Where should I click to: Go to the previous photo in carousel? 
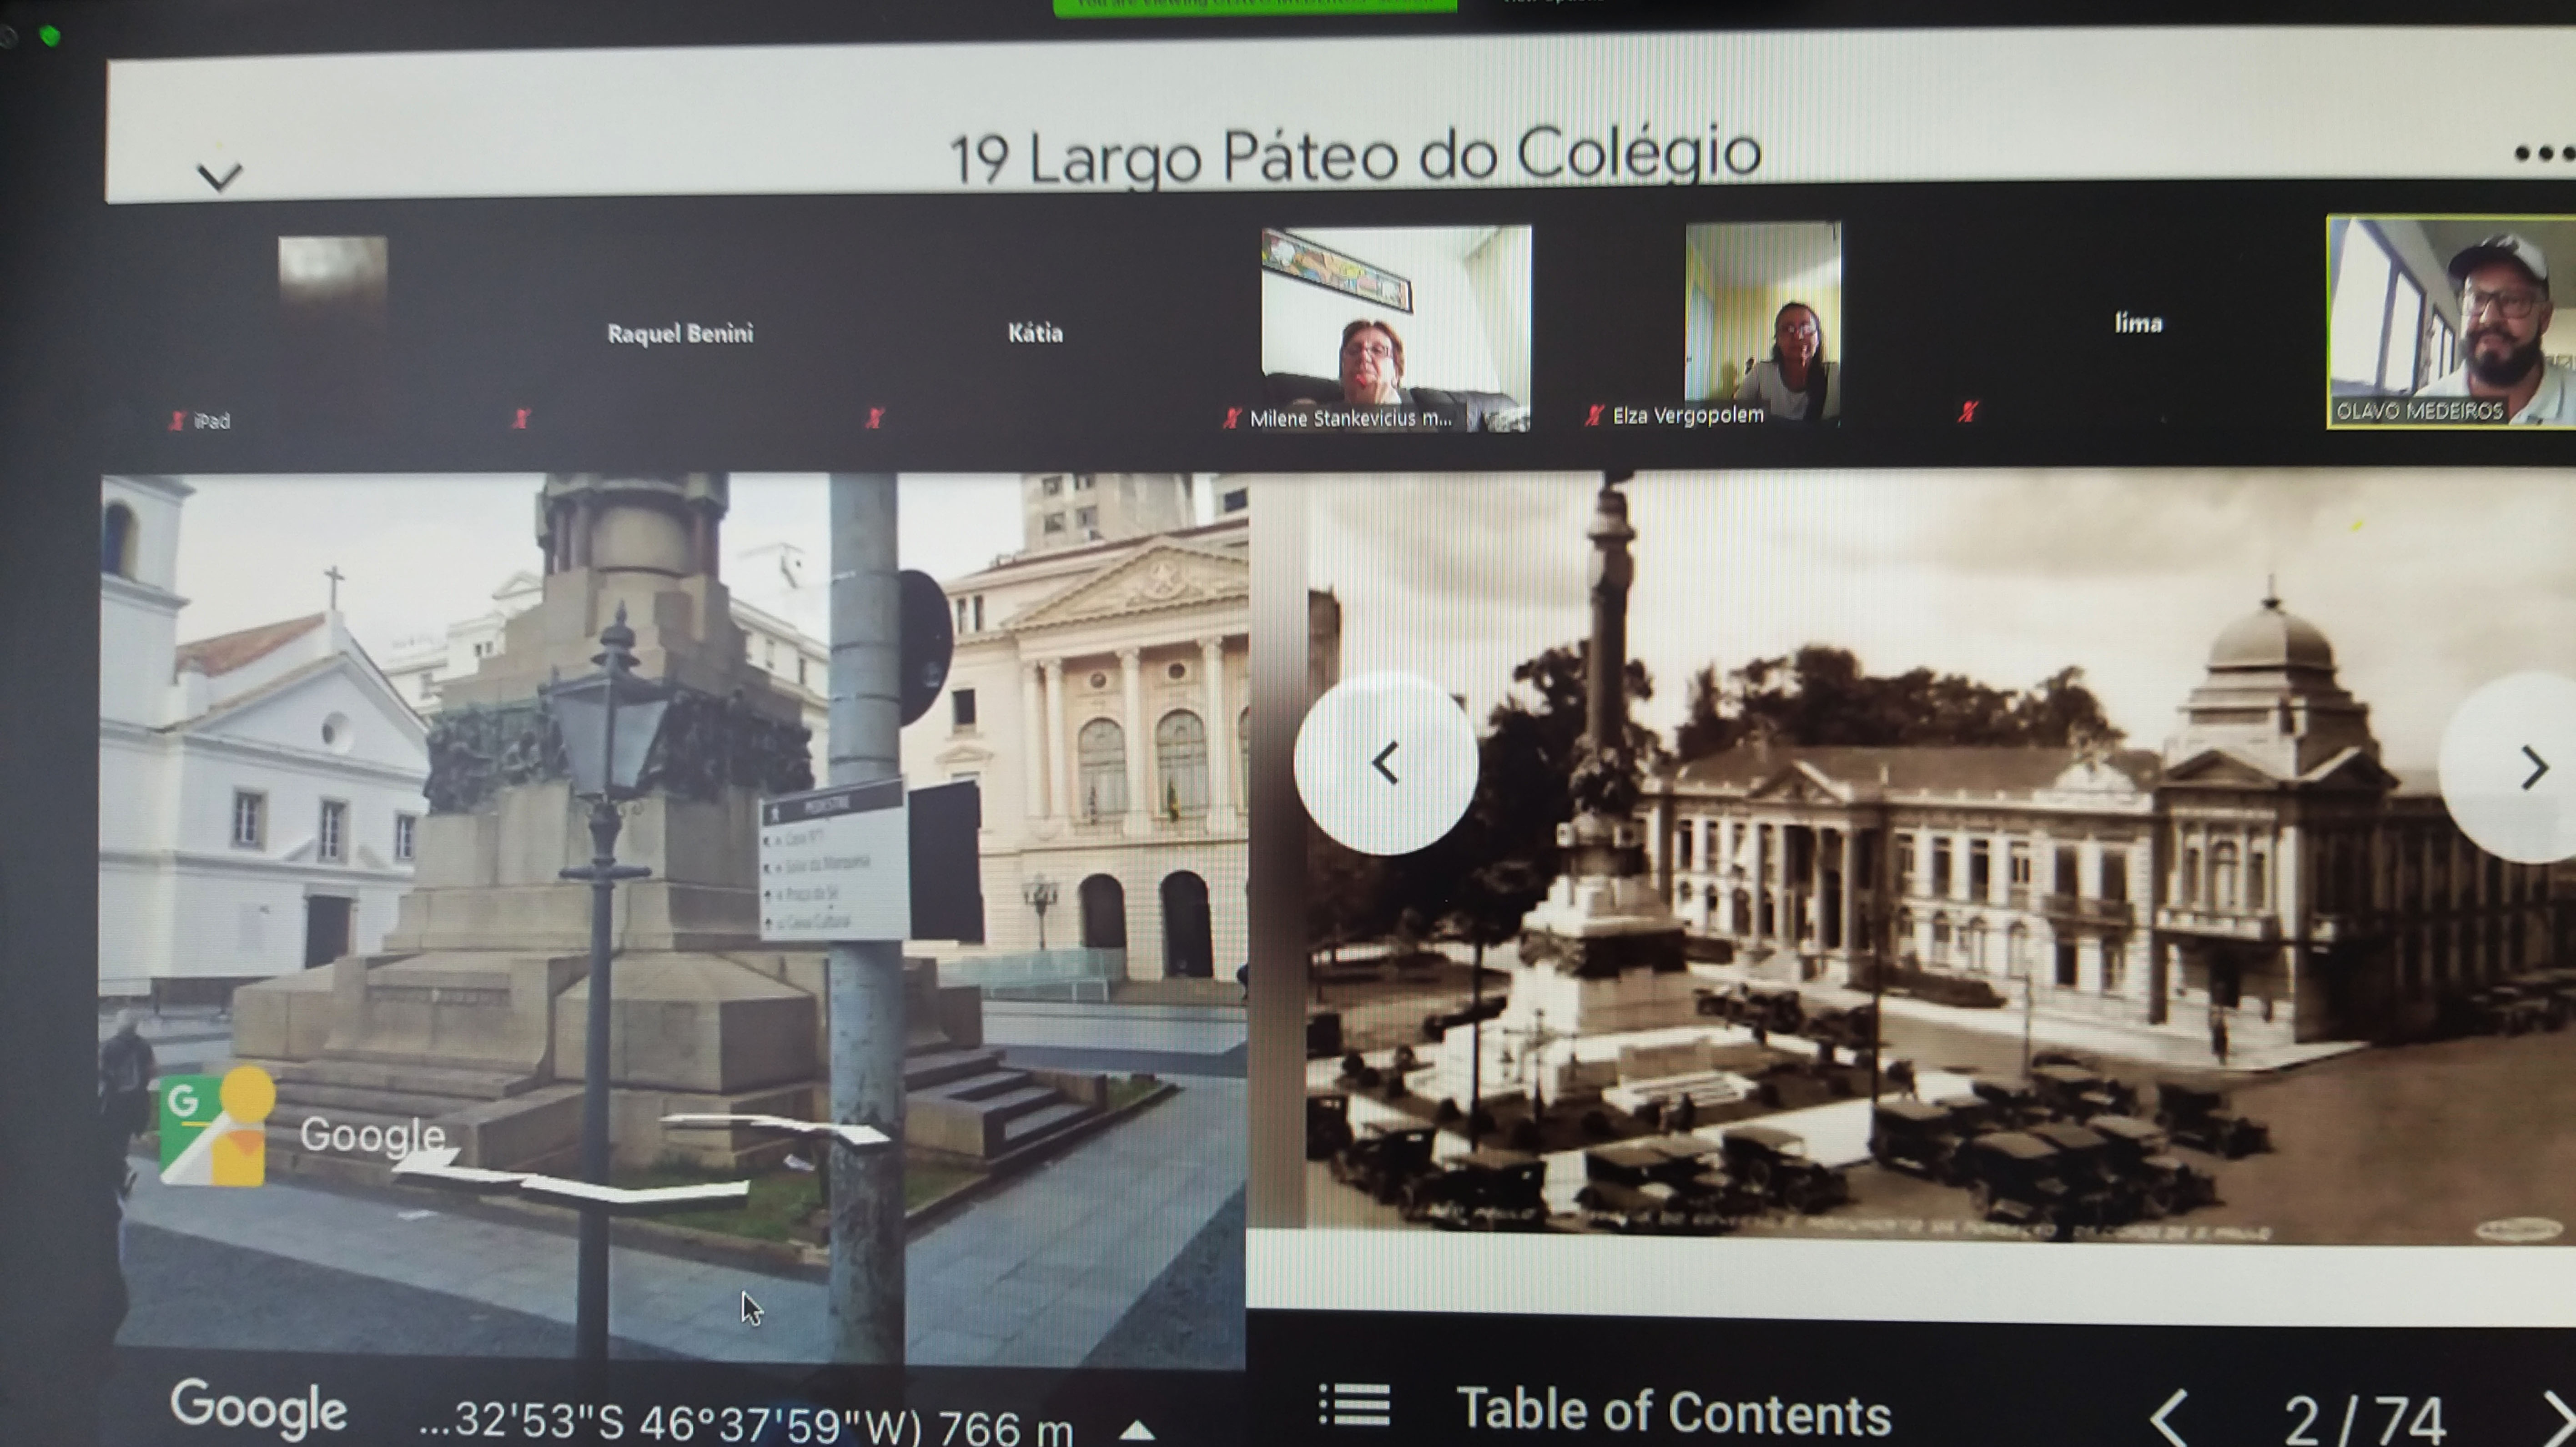pyautogui.click(x=1385, y=764)
